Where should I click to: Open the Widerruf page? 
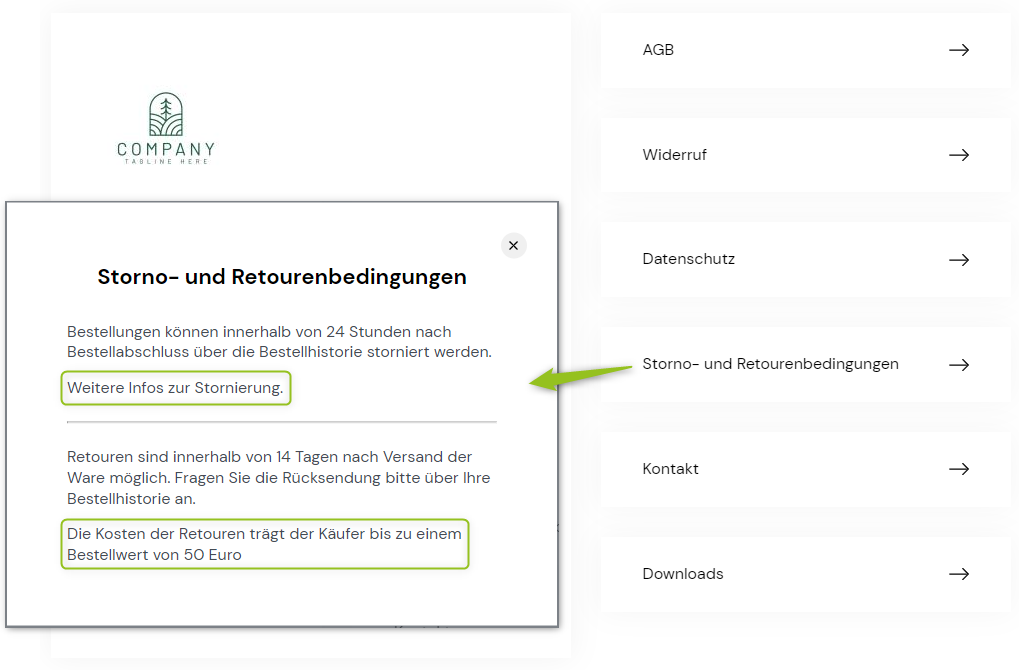click(x=806, y=155)
